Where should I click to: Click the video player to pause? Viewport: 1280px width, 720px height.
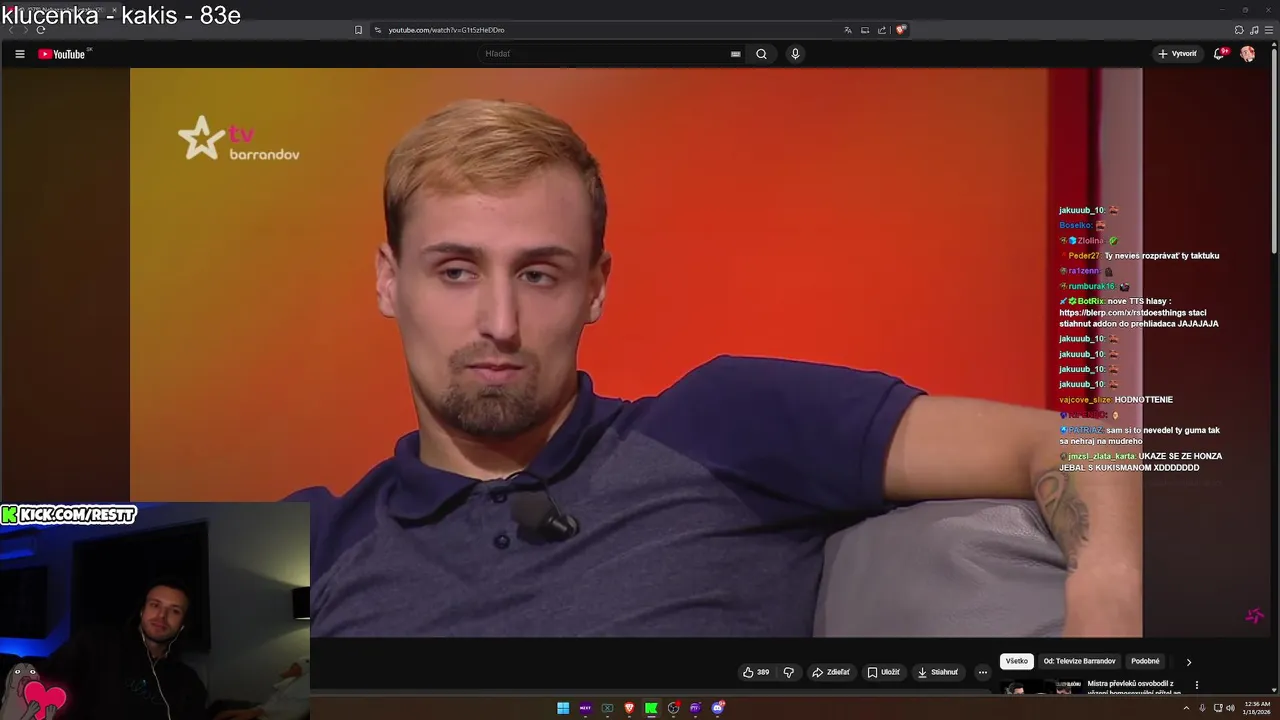click(x=636, y=352)
